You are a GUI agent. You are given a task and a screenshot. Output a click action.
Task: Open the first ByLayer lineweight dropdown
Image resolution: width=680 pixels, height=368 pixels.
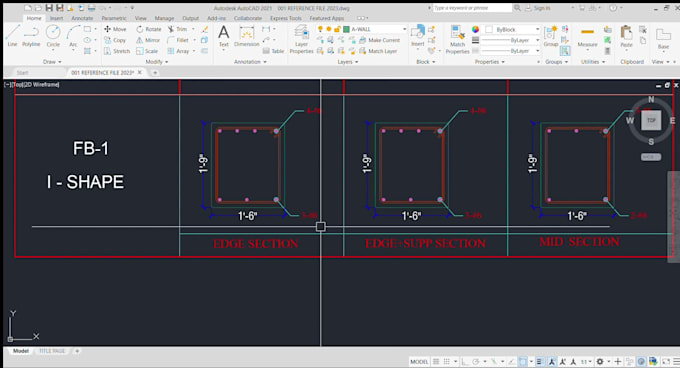(x=537, y=40)
